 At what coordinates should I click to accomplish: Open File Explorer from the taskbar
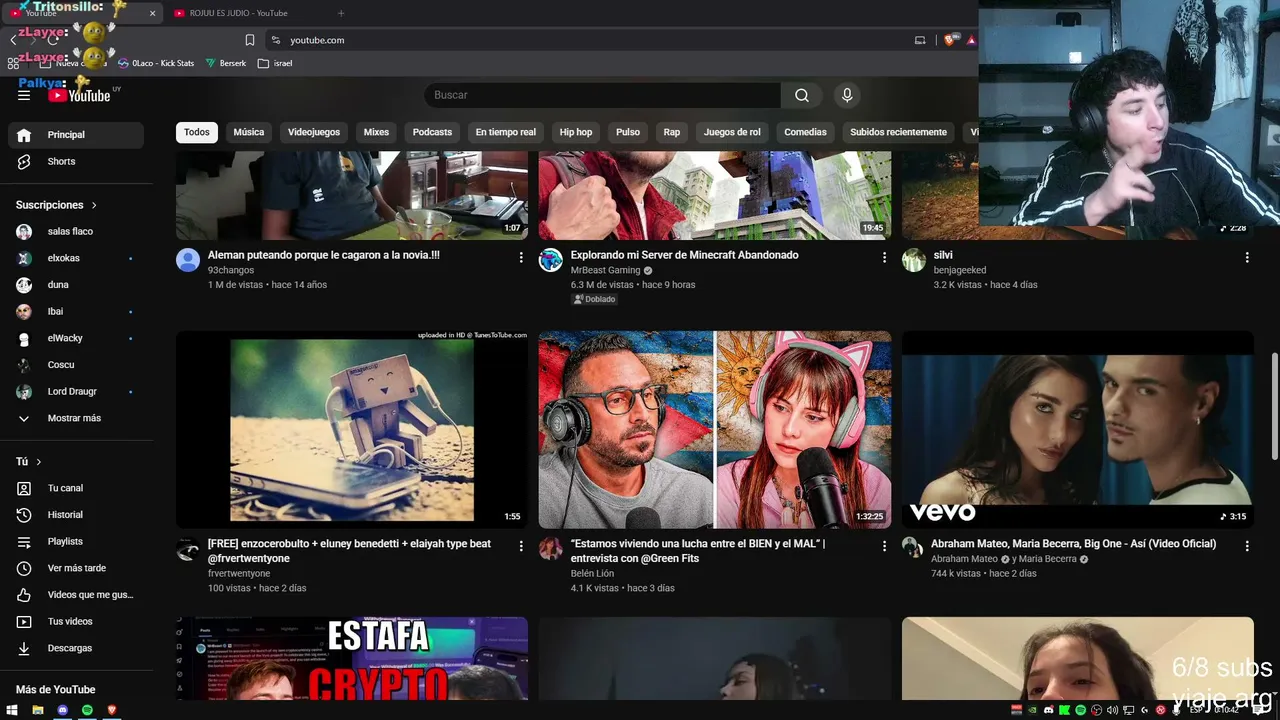coord(38,710)
